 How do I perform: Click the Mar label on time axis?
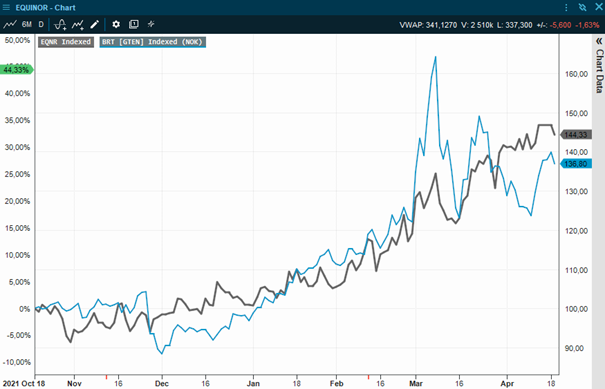tap(416, 384)
